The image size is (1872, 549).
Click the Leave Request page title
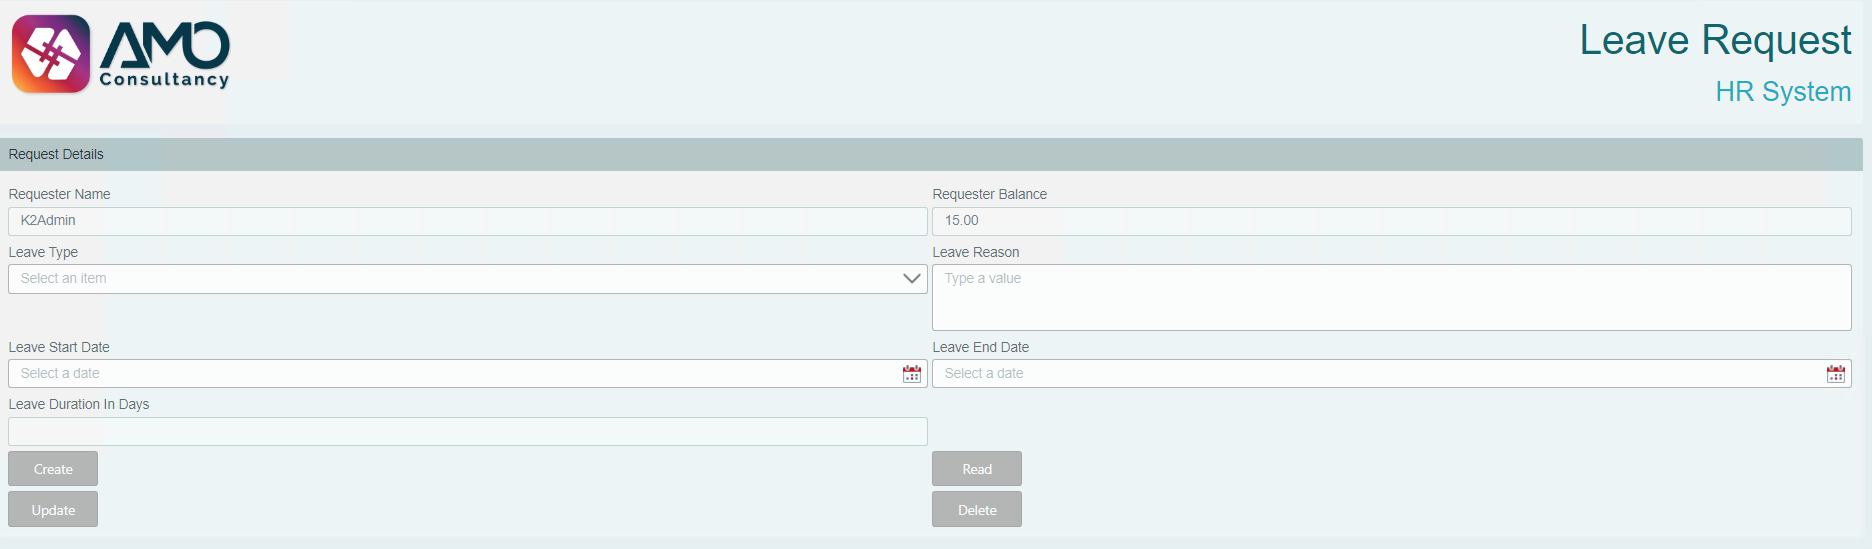click(x=1715, y=41)
